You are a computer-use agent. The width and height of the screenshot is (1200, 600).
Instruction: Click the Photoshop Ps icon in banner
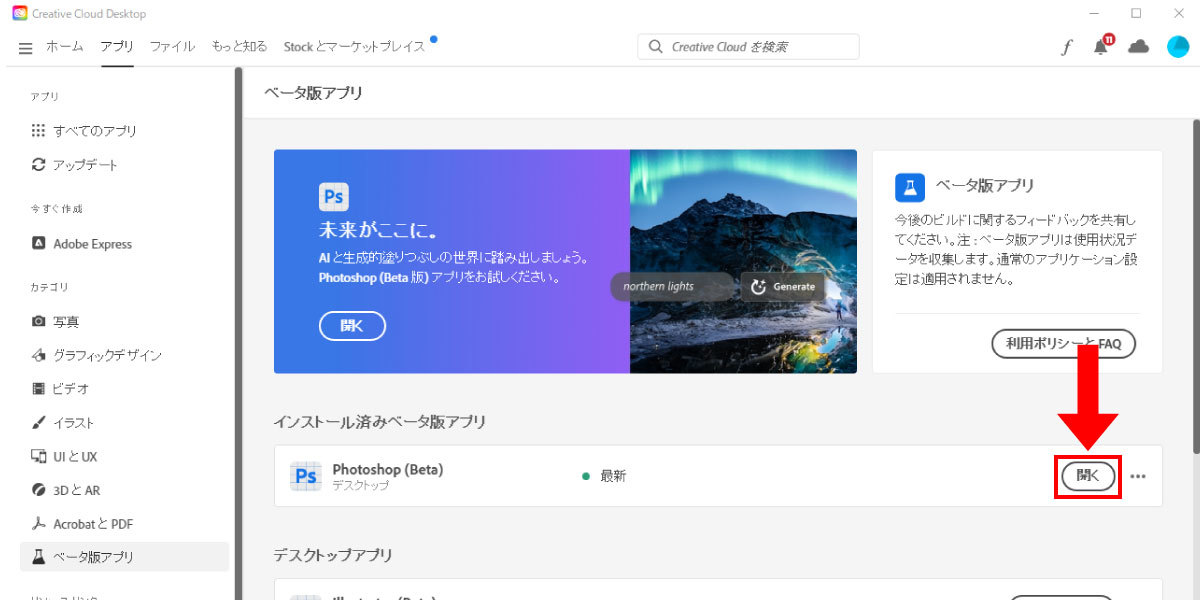334,195
